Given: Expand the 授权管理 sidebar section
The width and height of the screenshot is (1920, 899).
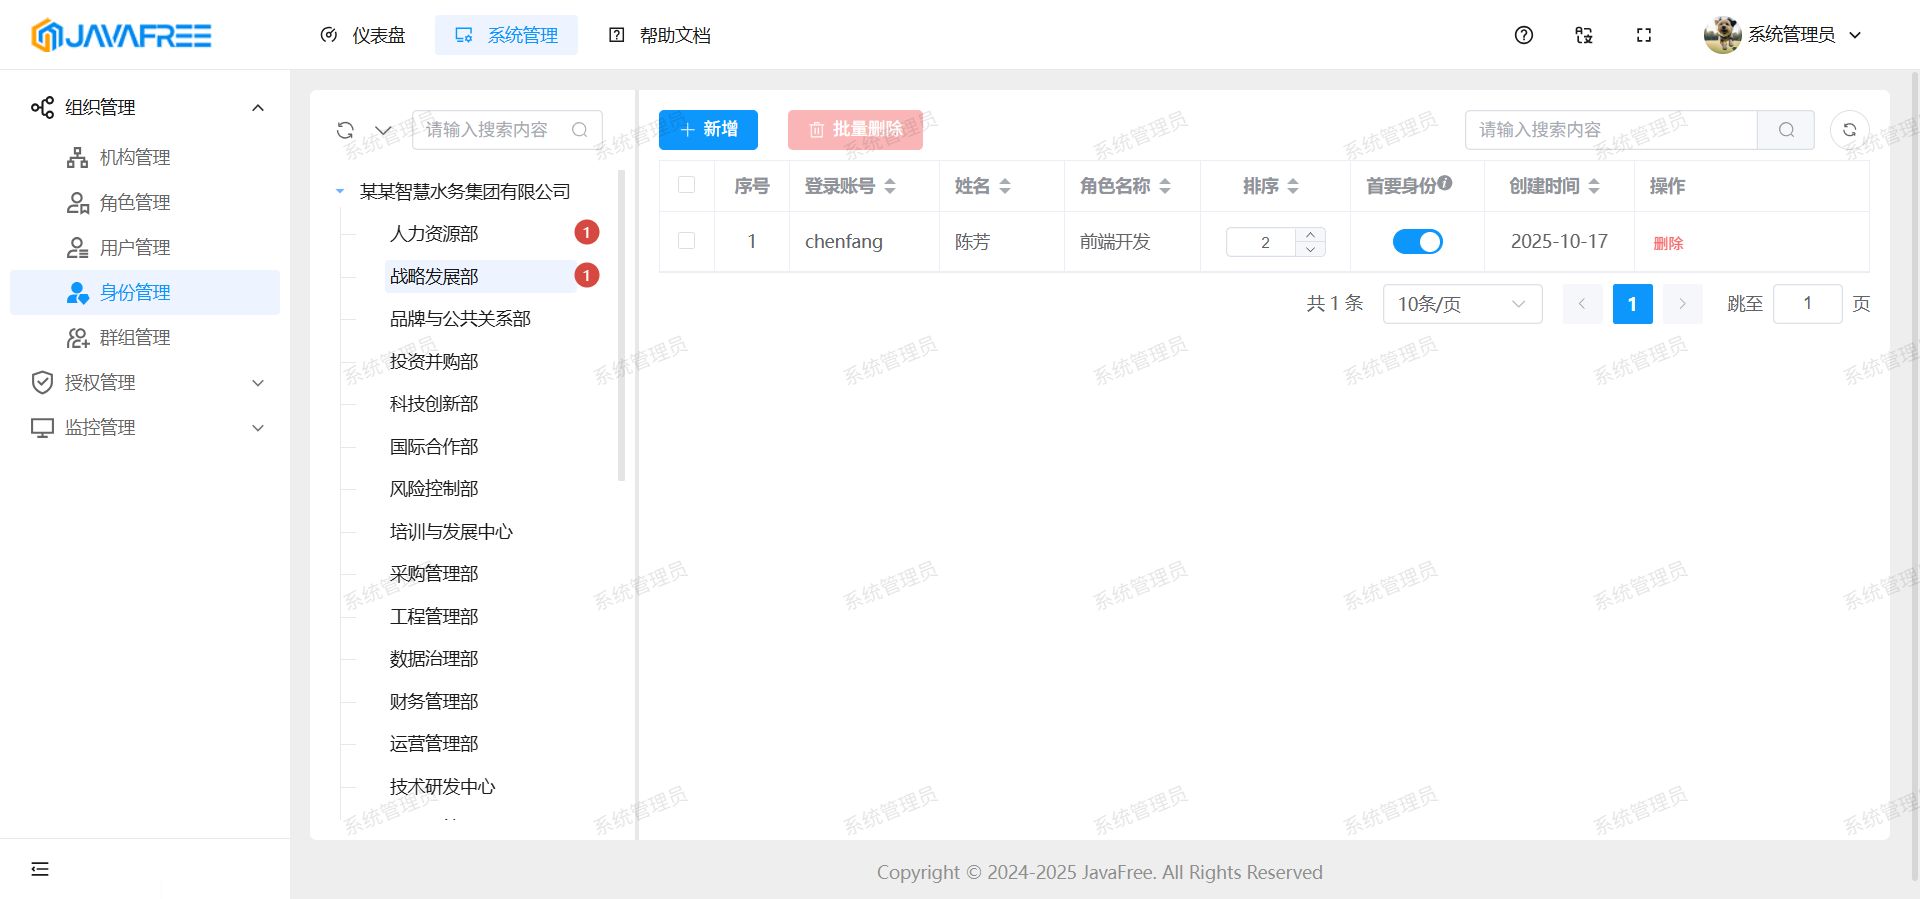Looking at the screenshot, I should (145, 383).
